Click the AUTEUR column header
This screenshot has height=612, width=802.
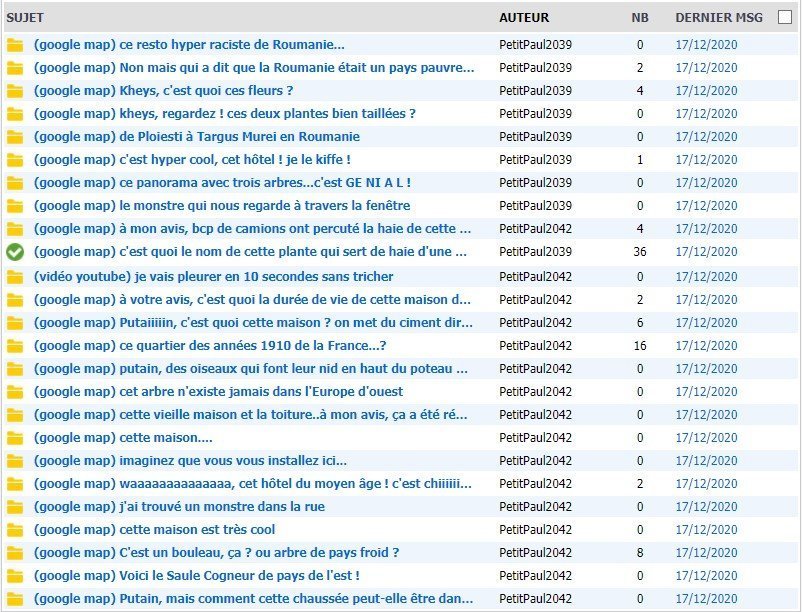(x=524, y=17)
